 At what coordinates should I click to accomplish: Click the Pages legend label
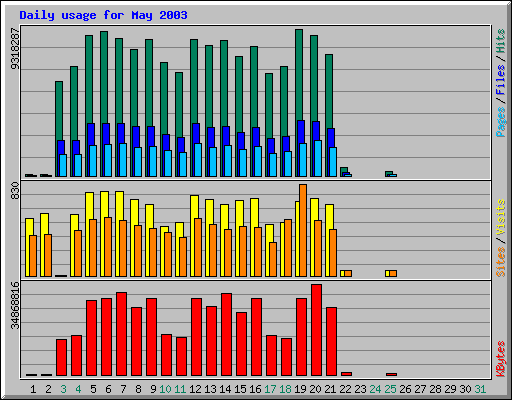click(x=501, y=121)
